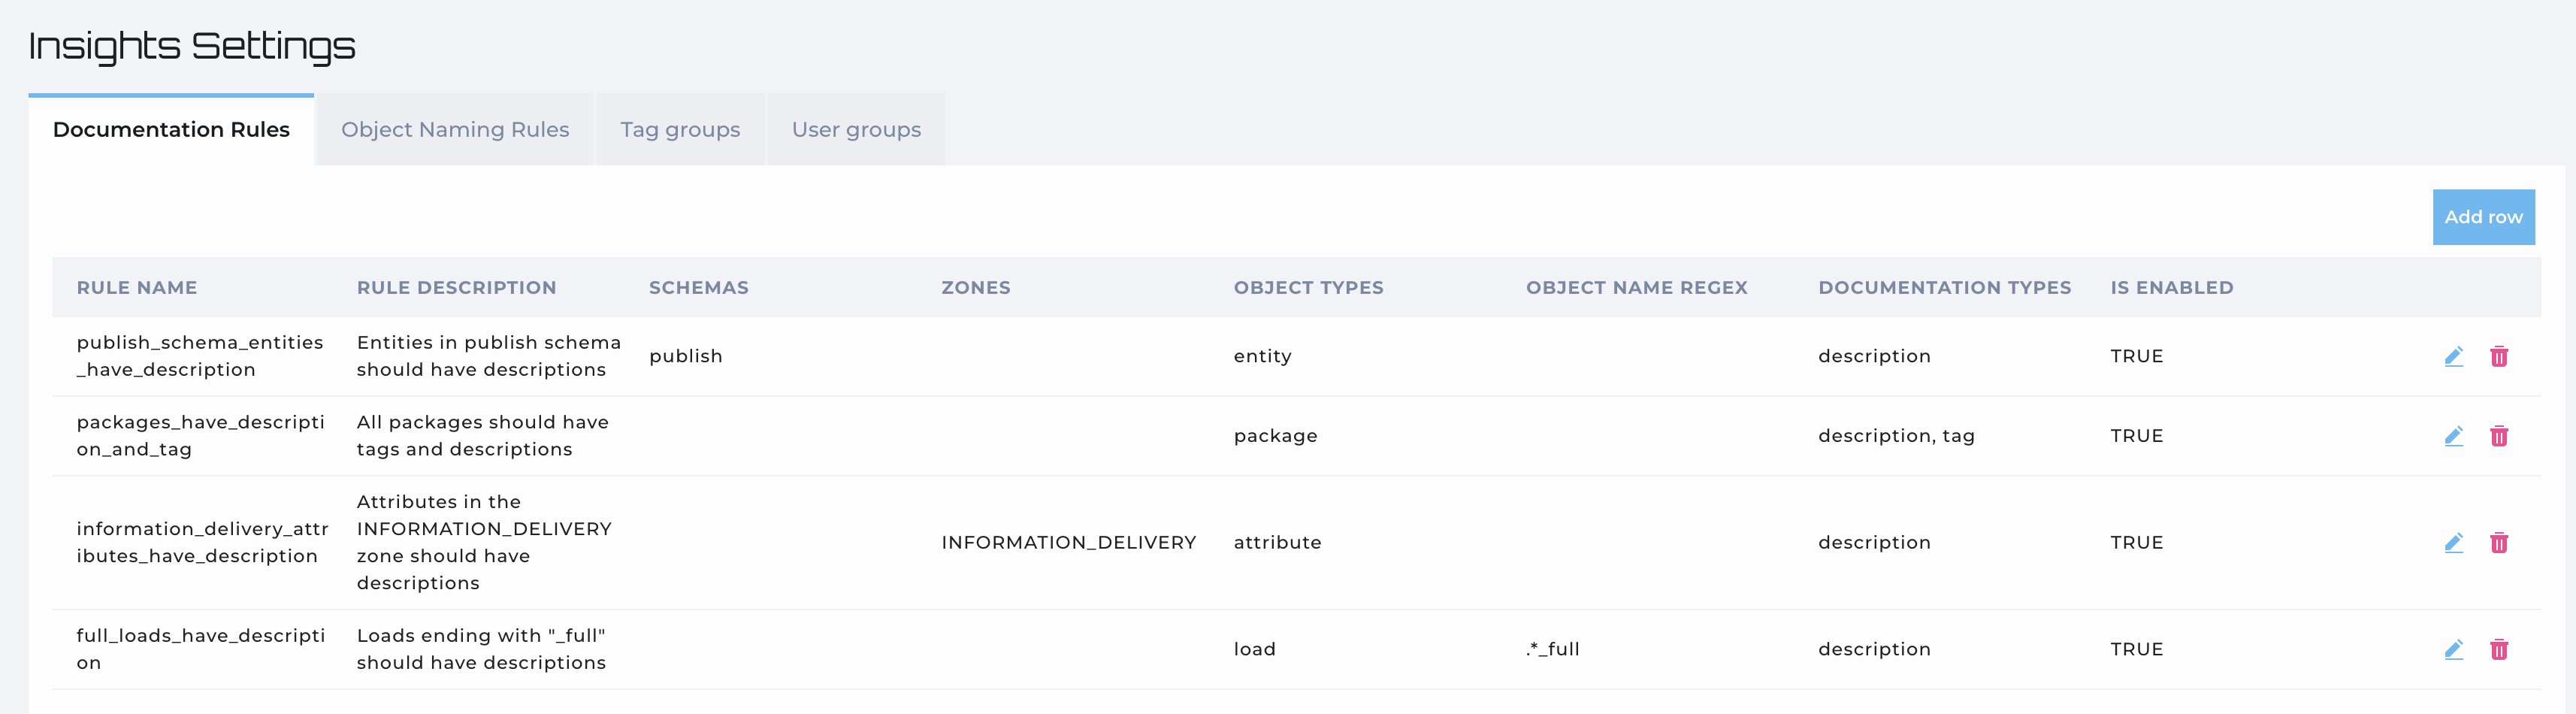The width and height of the screenshot is (2576, 714).
Task: Edit the full_loads_have_description rule
Action: pos(2453,649)
